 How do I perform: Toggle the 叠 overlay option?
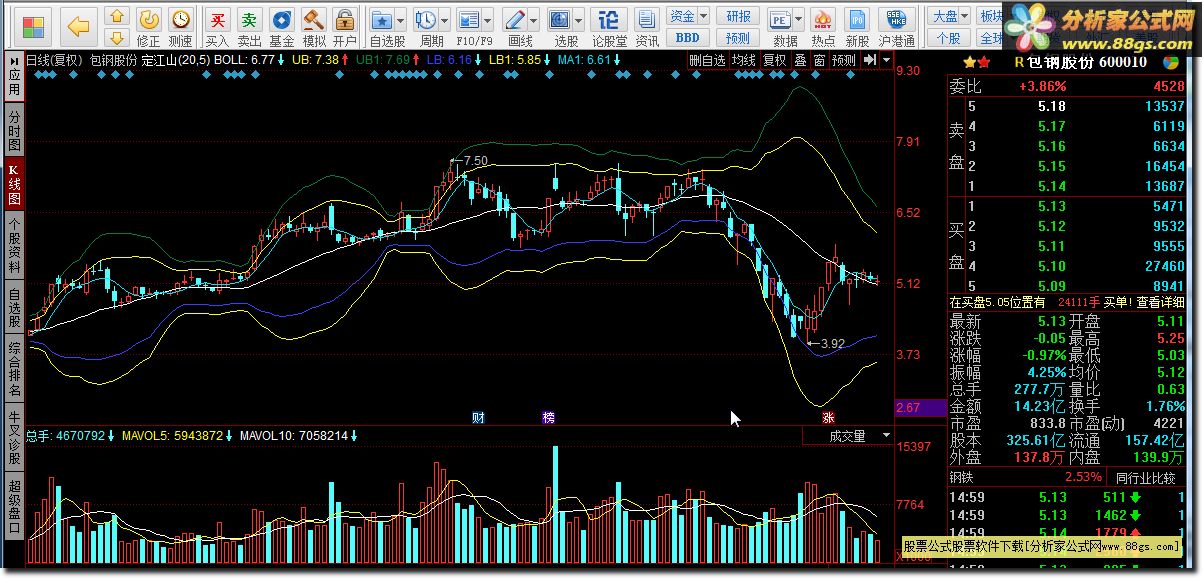(800, 60)
